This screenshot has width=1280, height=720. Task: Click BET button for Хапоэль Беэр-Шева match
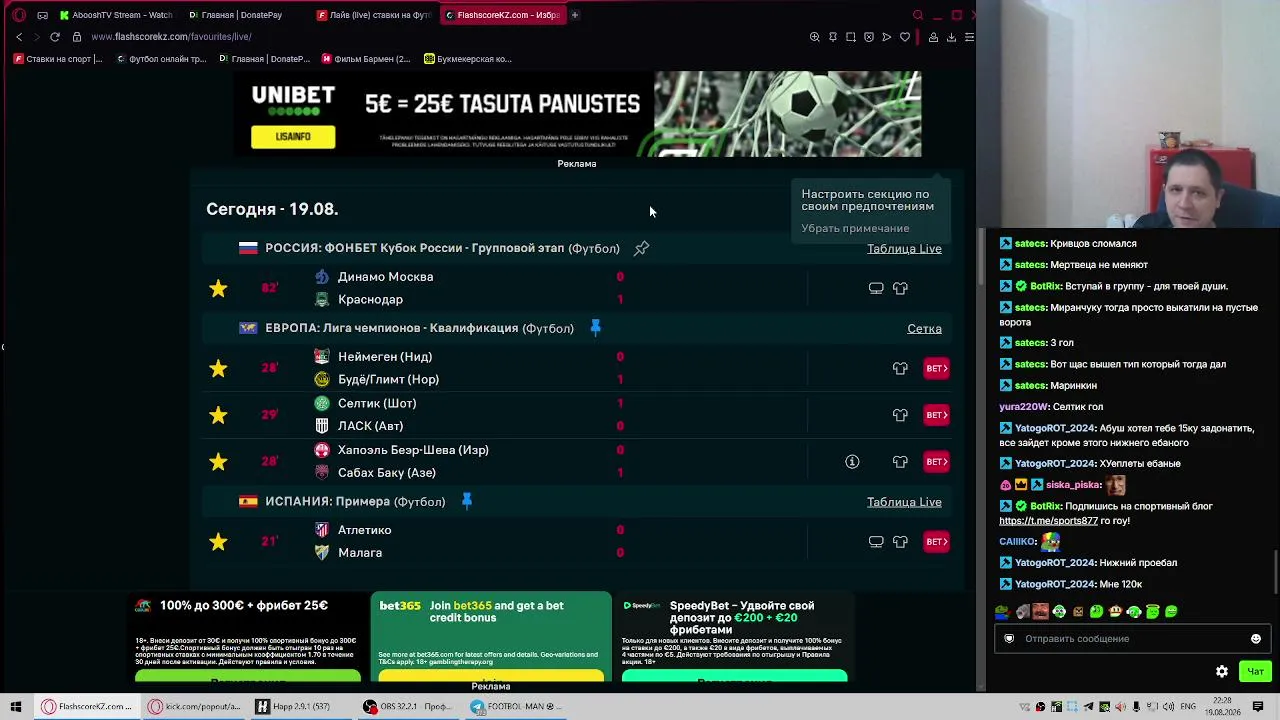point(936,461)
